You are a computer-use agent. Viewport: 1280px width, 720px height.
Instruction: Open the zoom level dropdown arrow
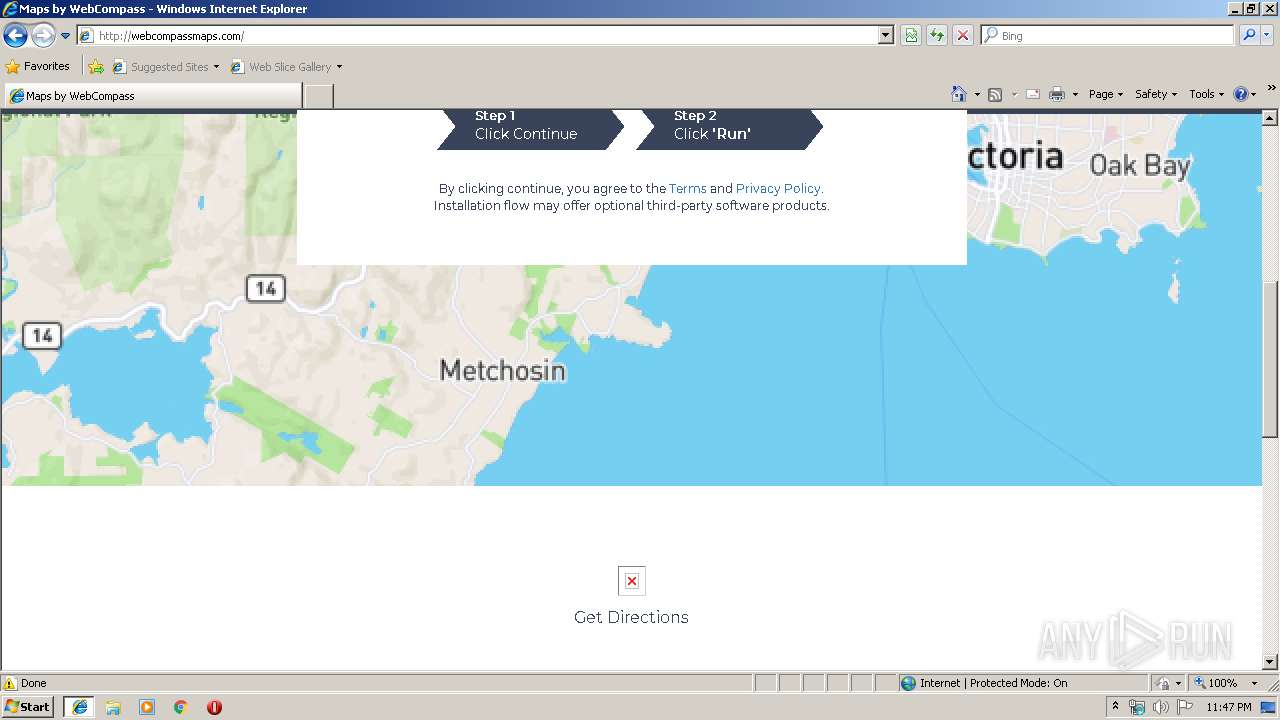point(1254,683)
